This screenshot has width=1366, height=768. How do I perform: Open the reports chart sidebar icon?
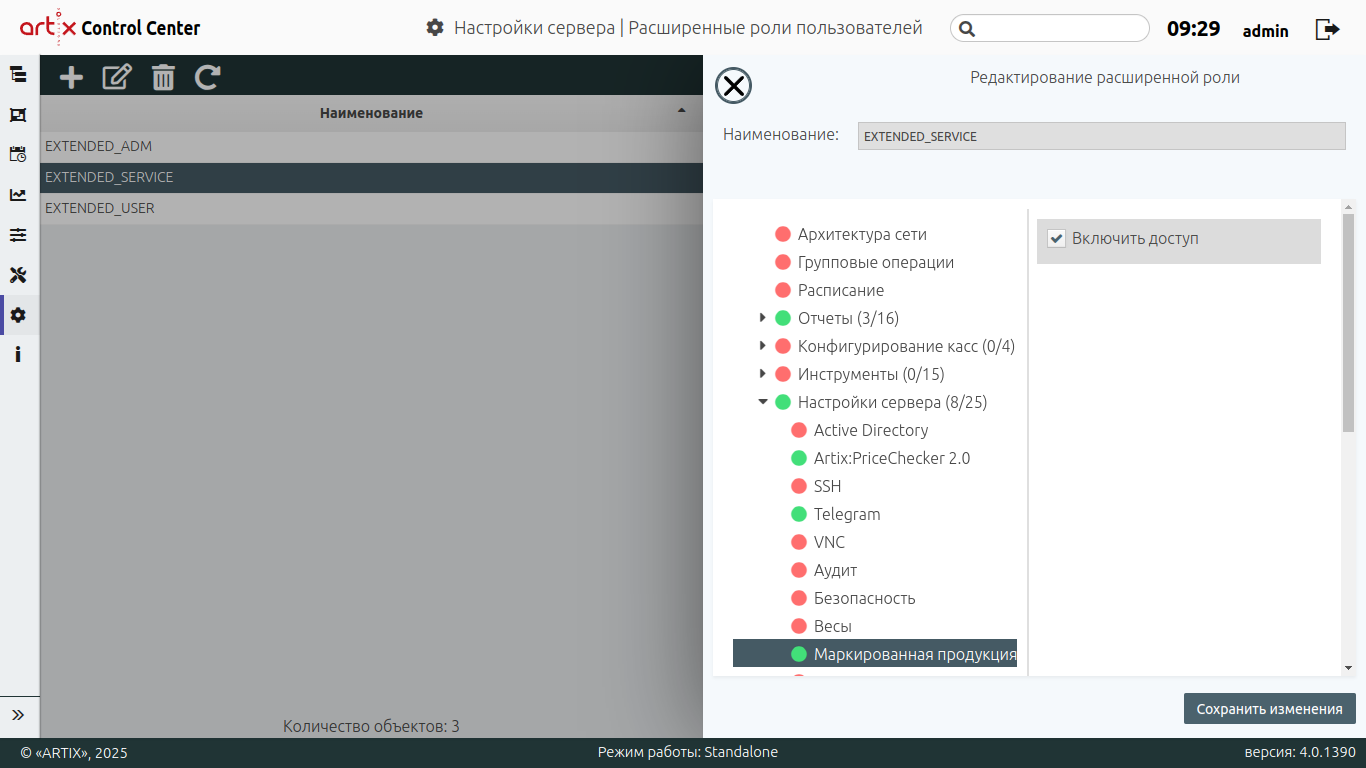pyautogui.click(x=18, y=195)
